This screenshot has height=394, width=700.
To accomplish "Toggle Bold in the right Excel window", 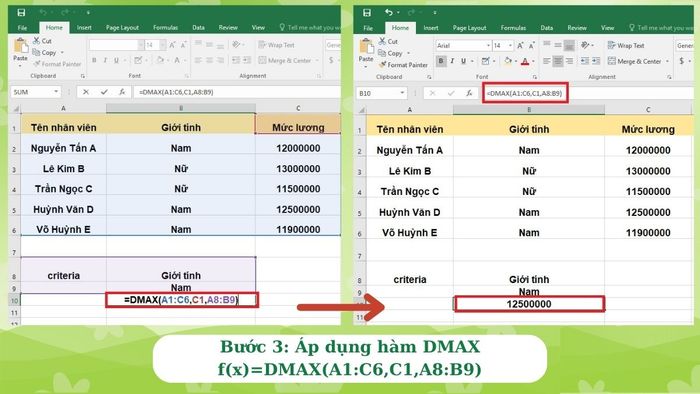I will (441, 61).
